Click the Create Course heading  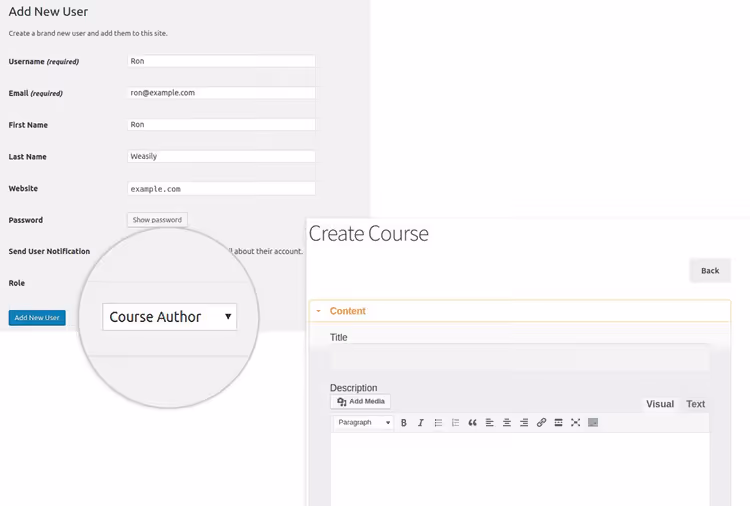[x=369, y=234]
